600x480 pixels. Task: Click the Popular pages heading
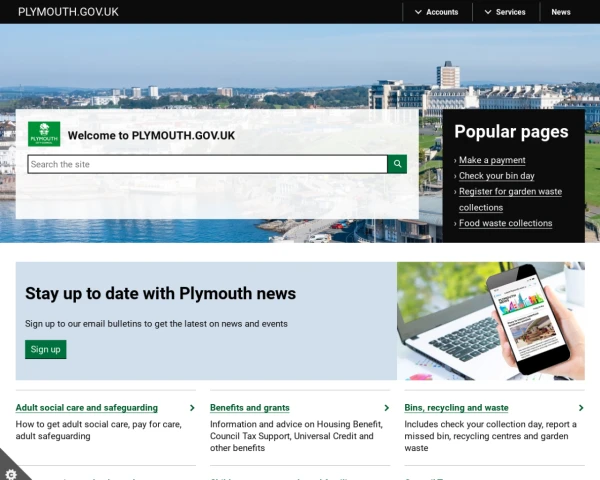click(511, 132)
